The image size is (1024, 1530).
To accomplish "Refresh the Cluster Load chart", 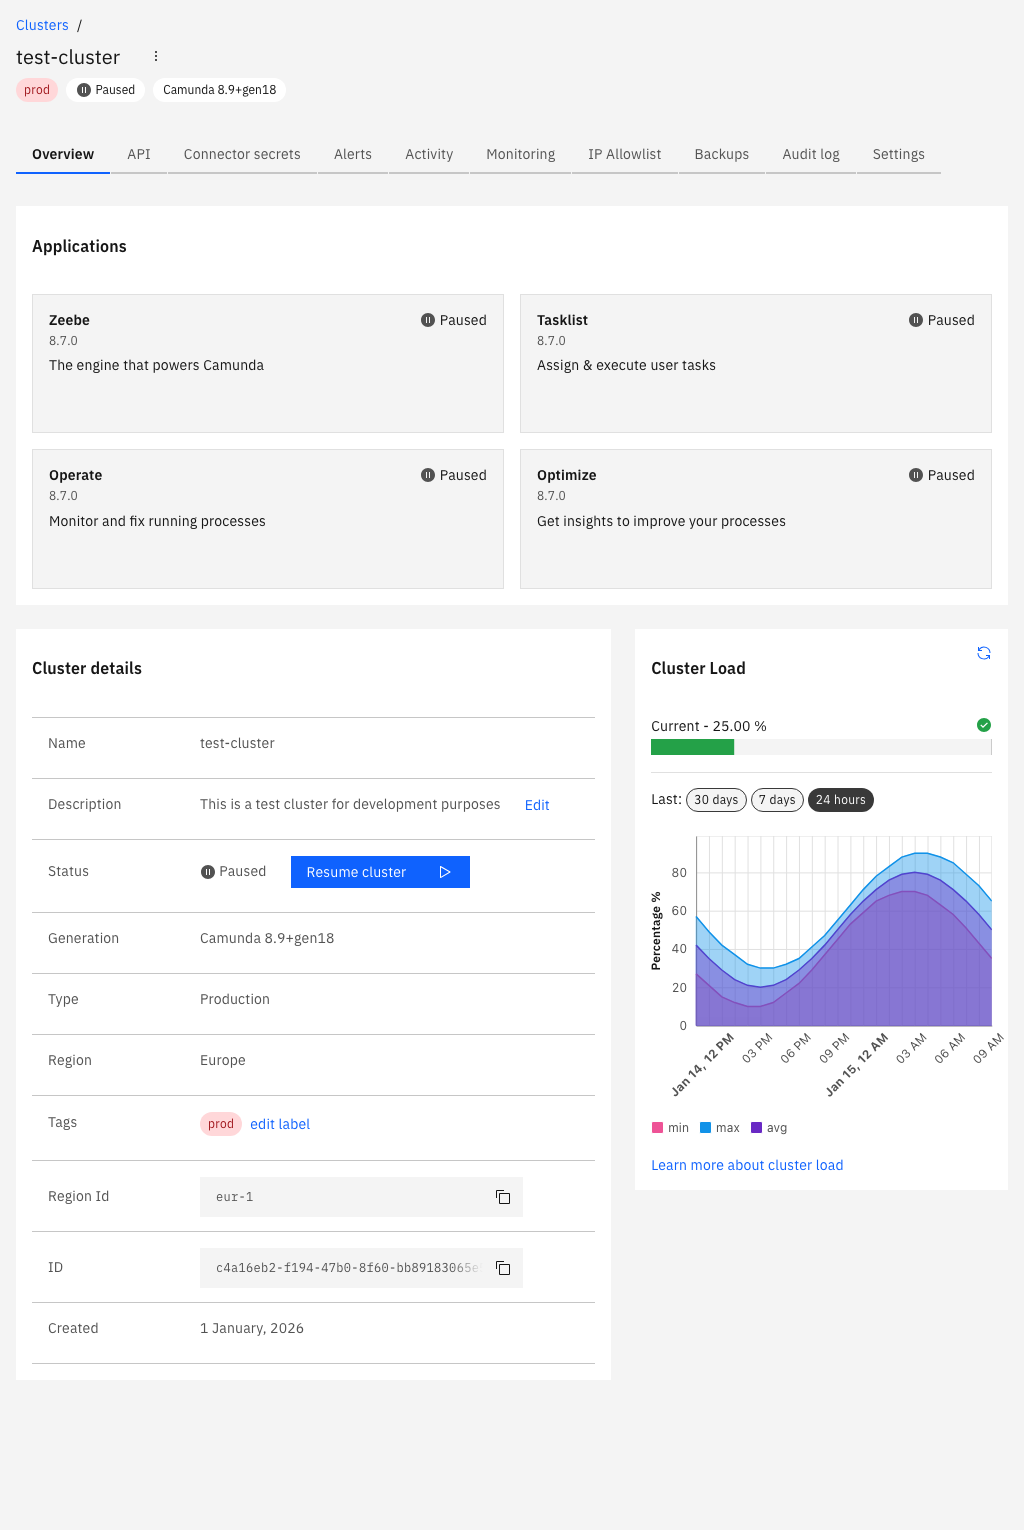I will (984, 653).
